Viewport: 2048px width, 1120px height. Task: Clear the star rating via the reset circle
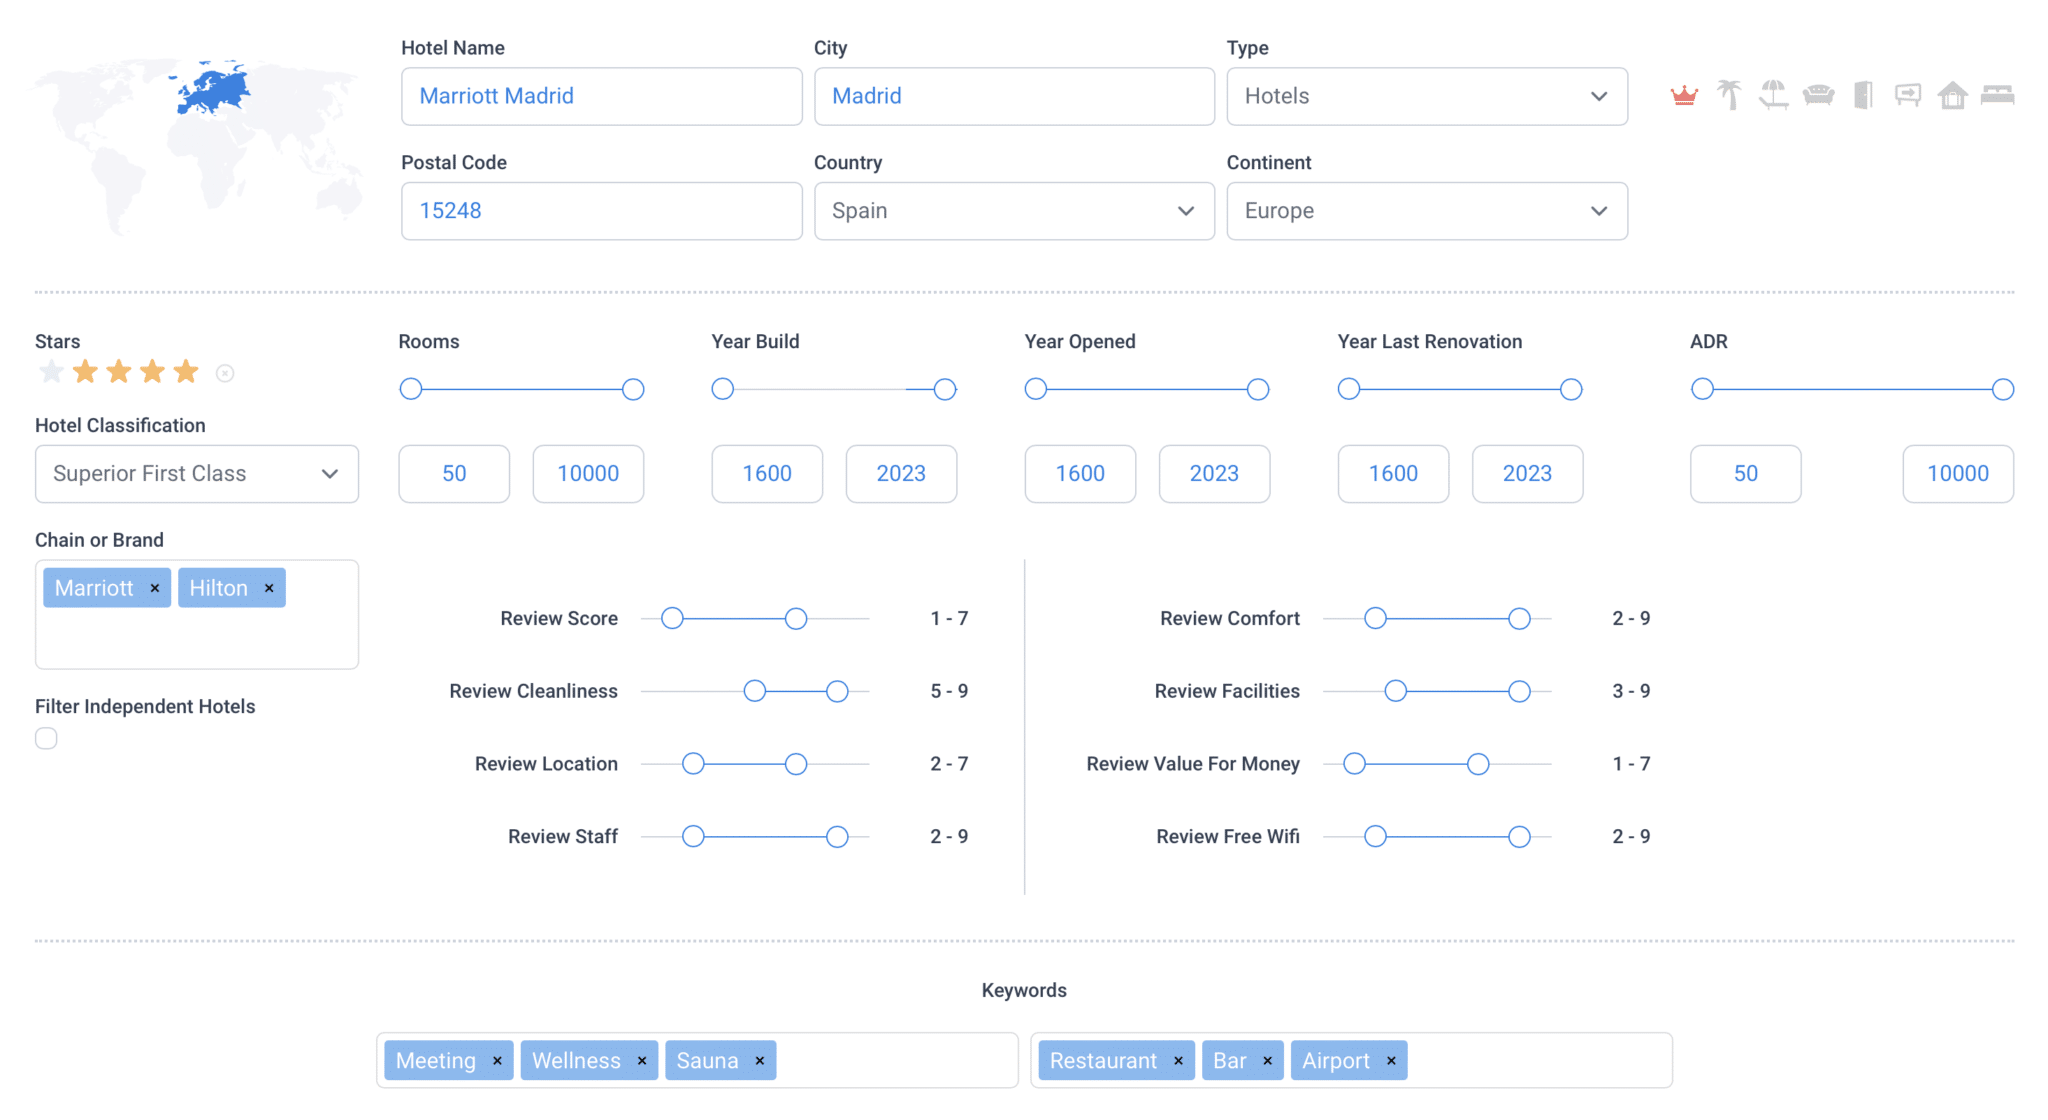pos(226,372)
